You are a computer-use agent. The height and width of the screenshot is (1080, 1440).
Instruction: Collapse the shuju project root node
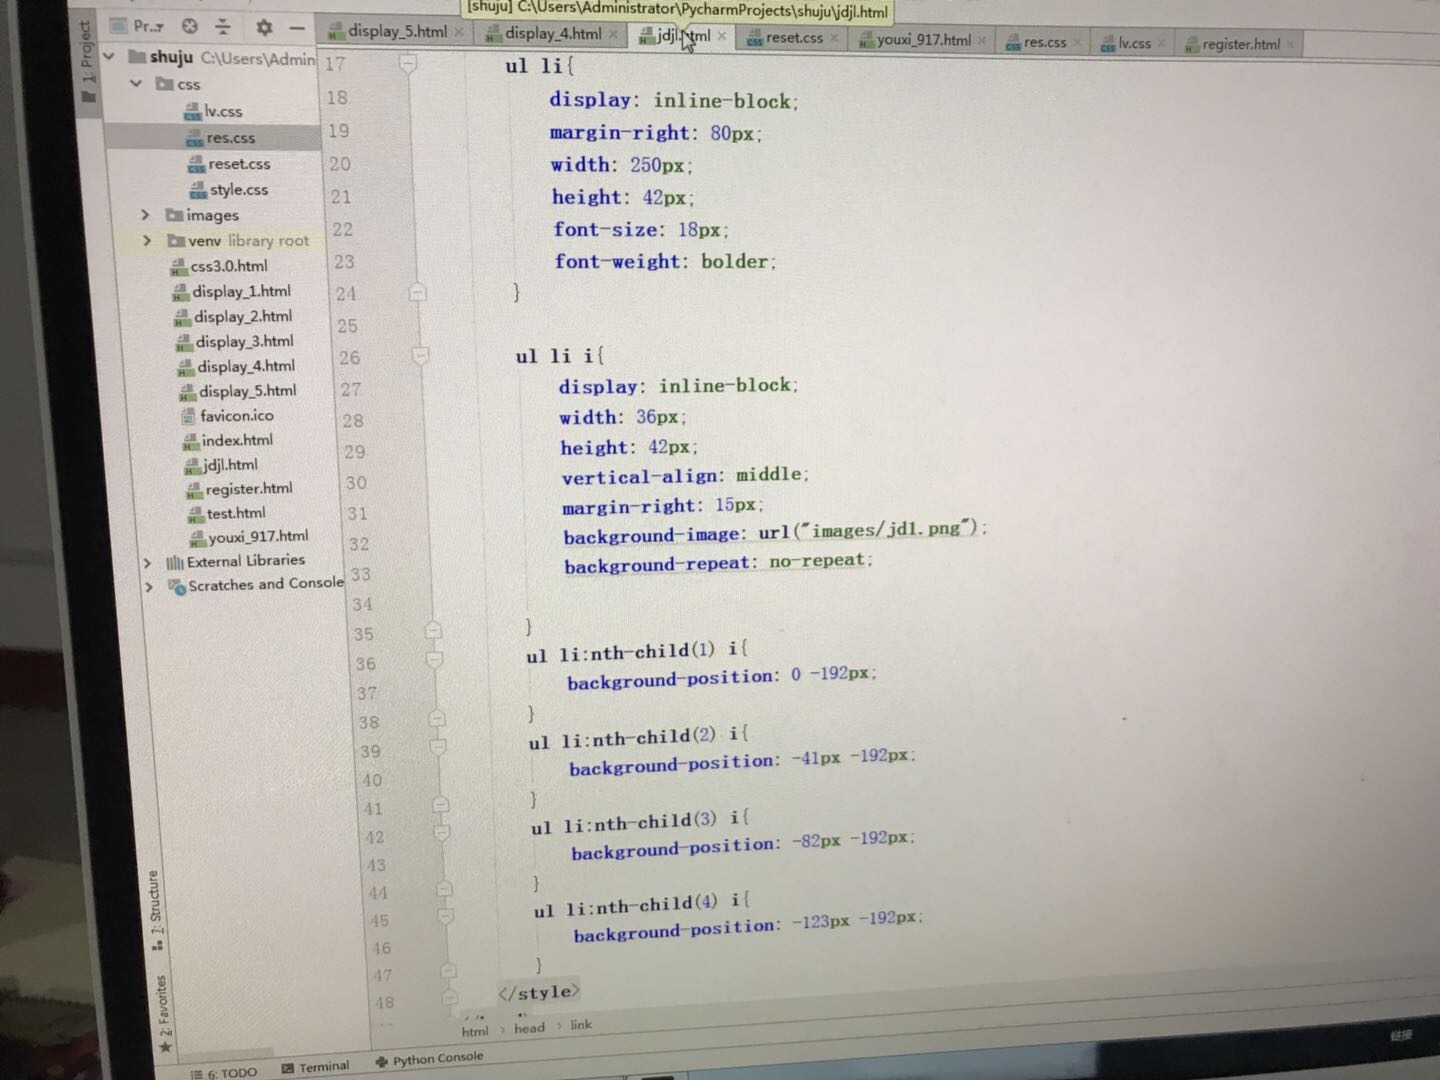(109, 57)
